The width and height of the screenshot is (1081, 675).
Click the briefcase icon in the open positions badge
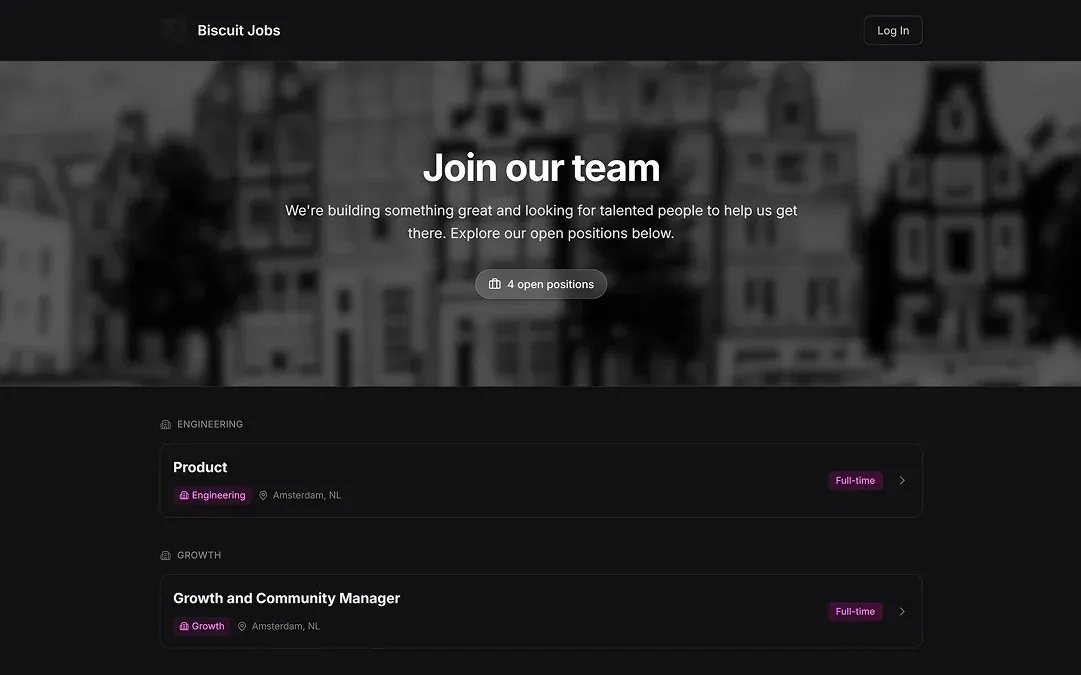494,283
